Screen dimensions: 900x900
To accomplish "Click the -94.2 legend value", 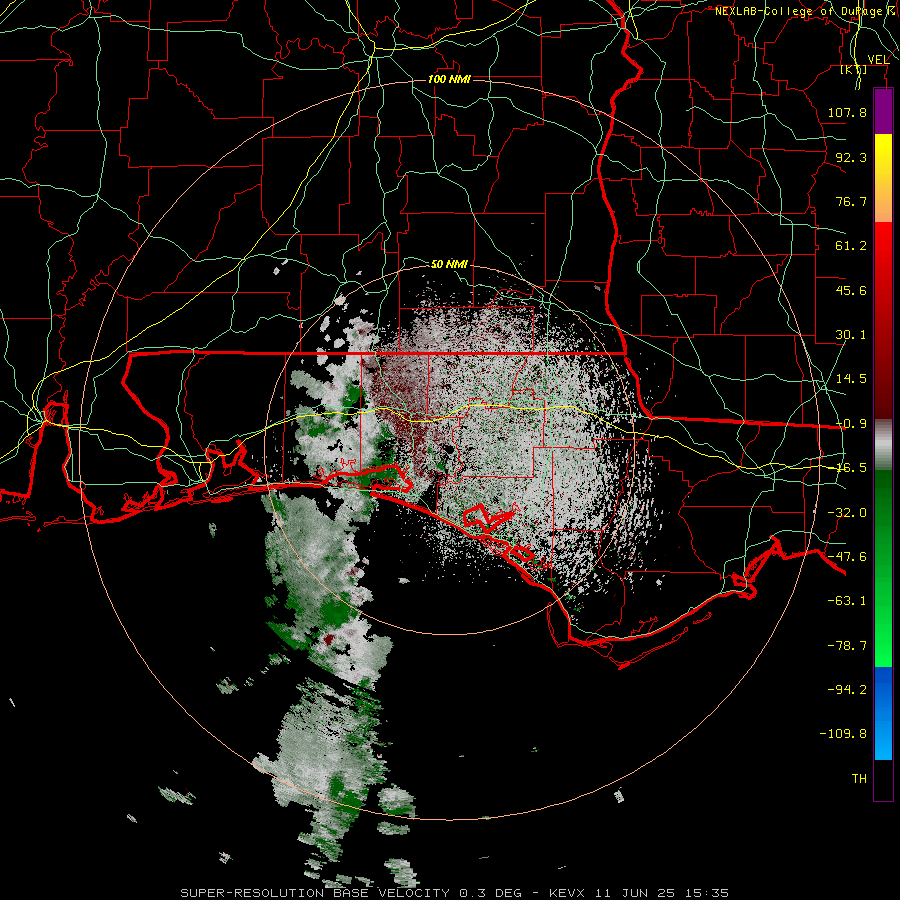I will (847, 689).
